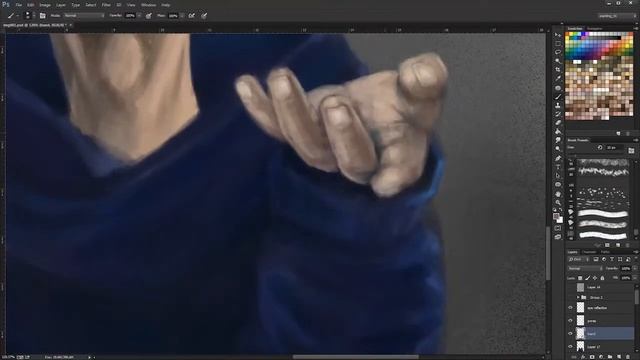Open the Brush panel toggle in options bar
This screenshot has height=360, width=640.
tap(42, 16)
